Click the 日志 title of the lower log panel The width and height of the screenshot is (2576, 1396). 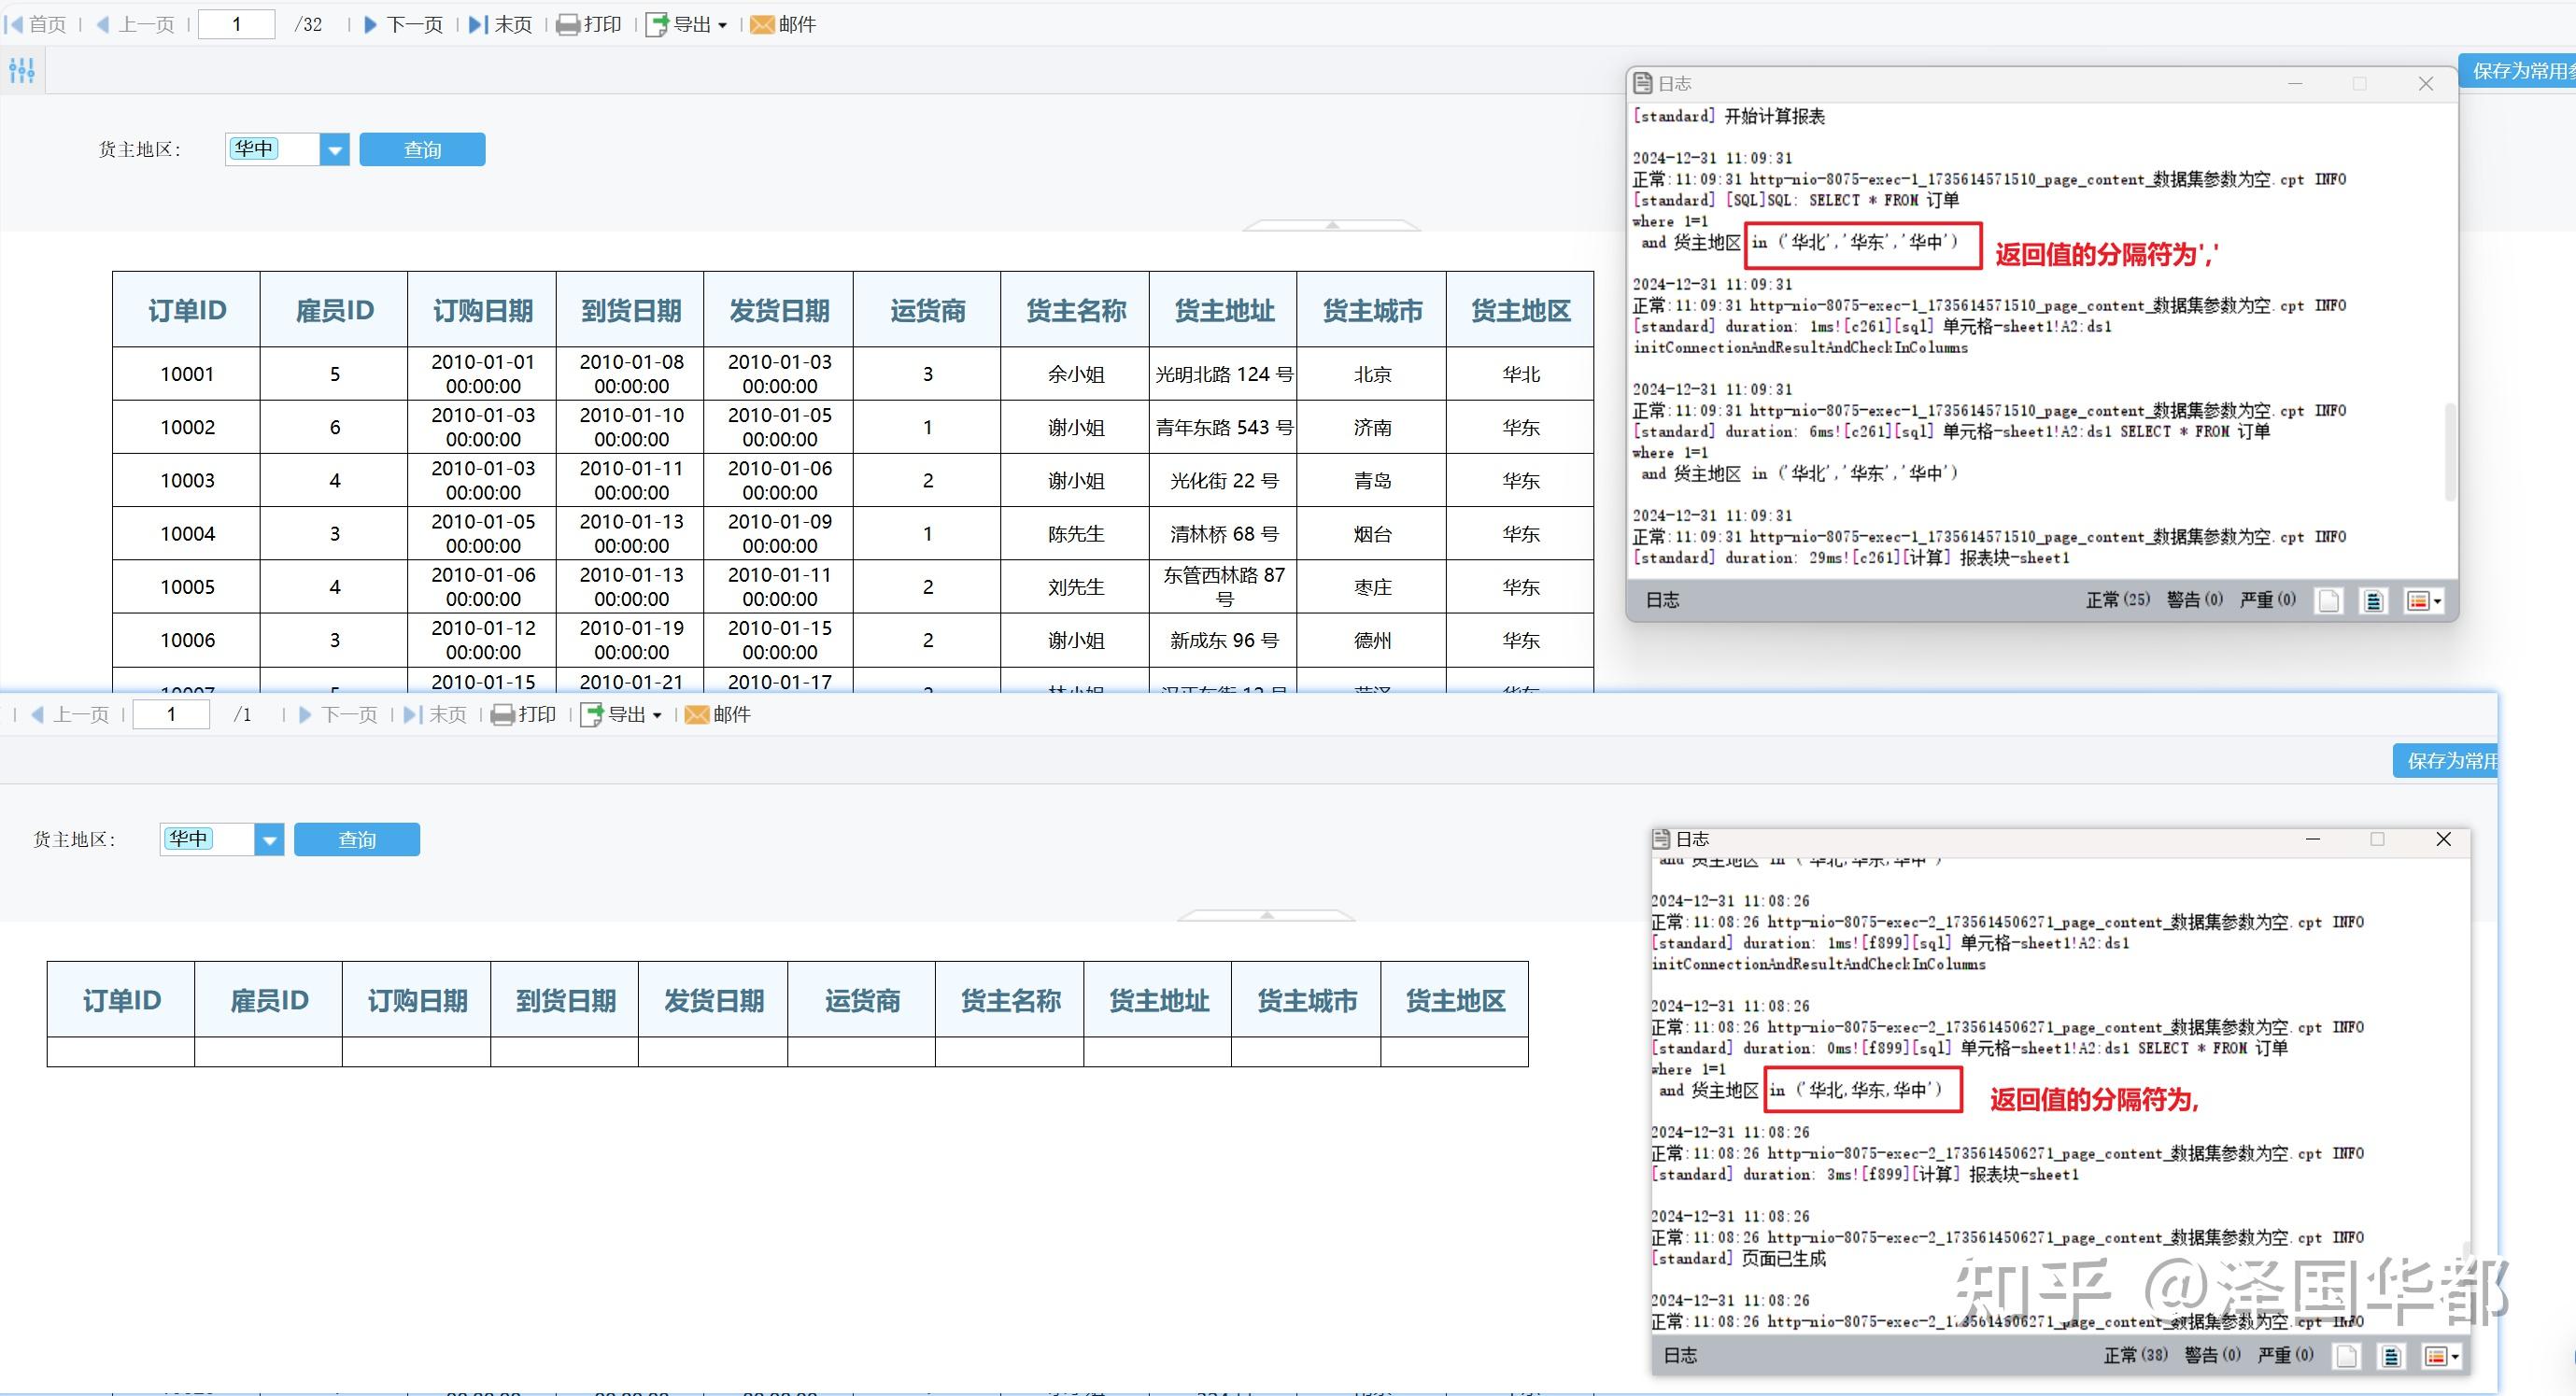1692,838
